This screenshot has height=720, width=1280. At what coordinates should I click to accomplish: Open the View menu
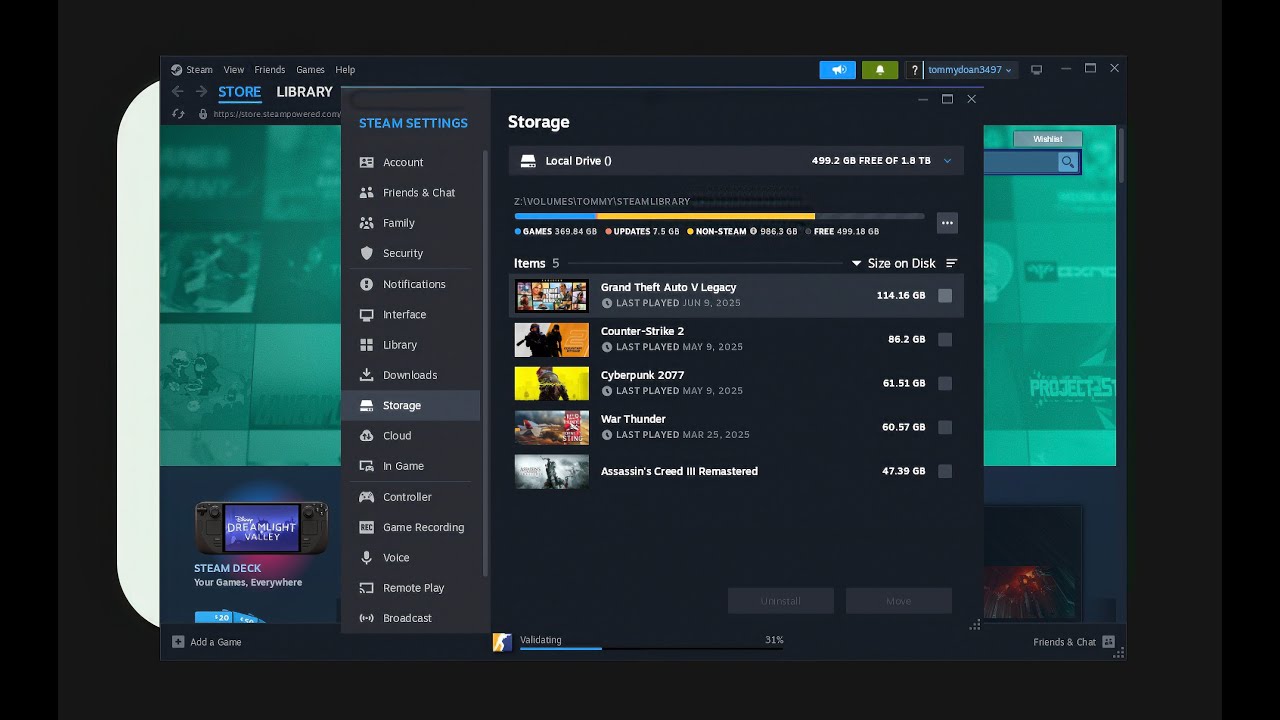click(234, 70)
